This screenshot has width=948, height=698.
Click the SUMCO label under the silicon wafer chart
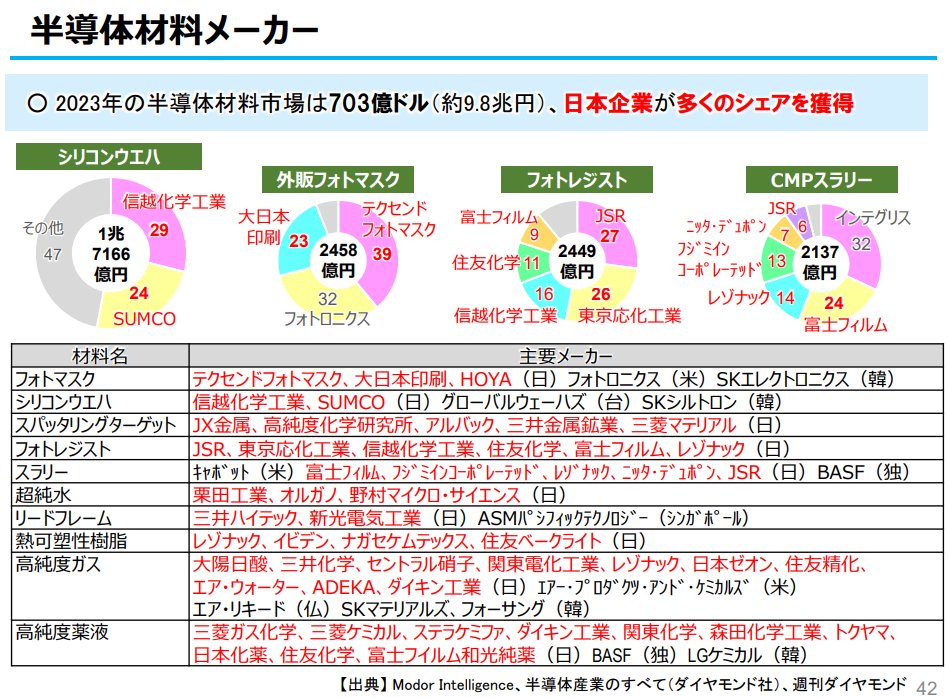click(144, 319)
